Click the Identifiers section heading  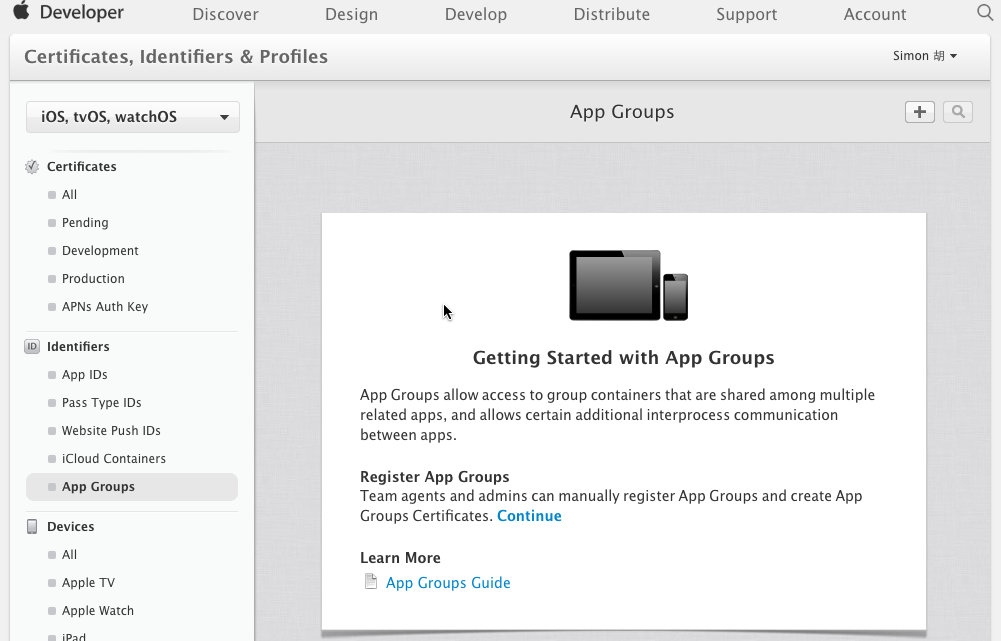tap(78, 347)
